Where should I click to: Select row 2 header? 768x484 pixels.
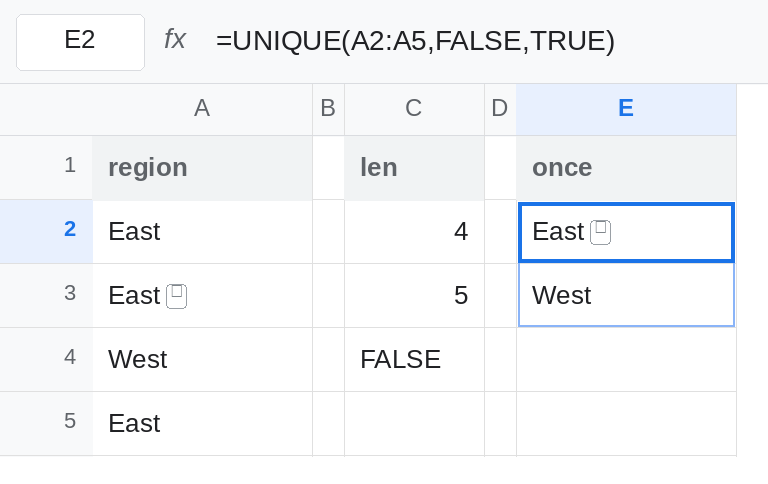point(46,232)
